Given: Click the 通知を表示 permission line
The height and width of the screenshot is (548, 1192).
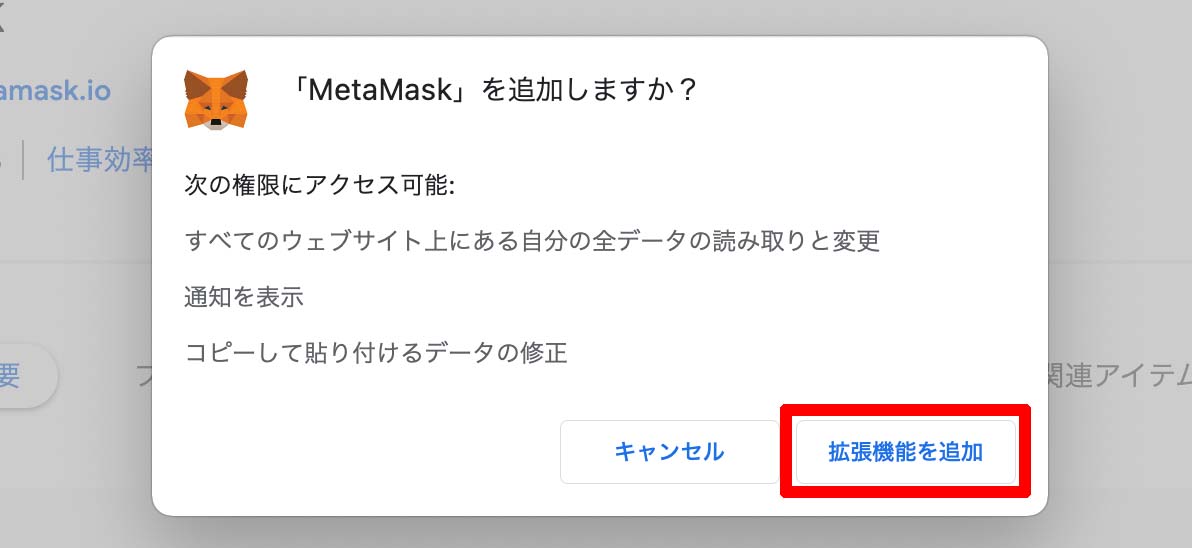Looking at the screenshot, I should click(244, 296).
